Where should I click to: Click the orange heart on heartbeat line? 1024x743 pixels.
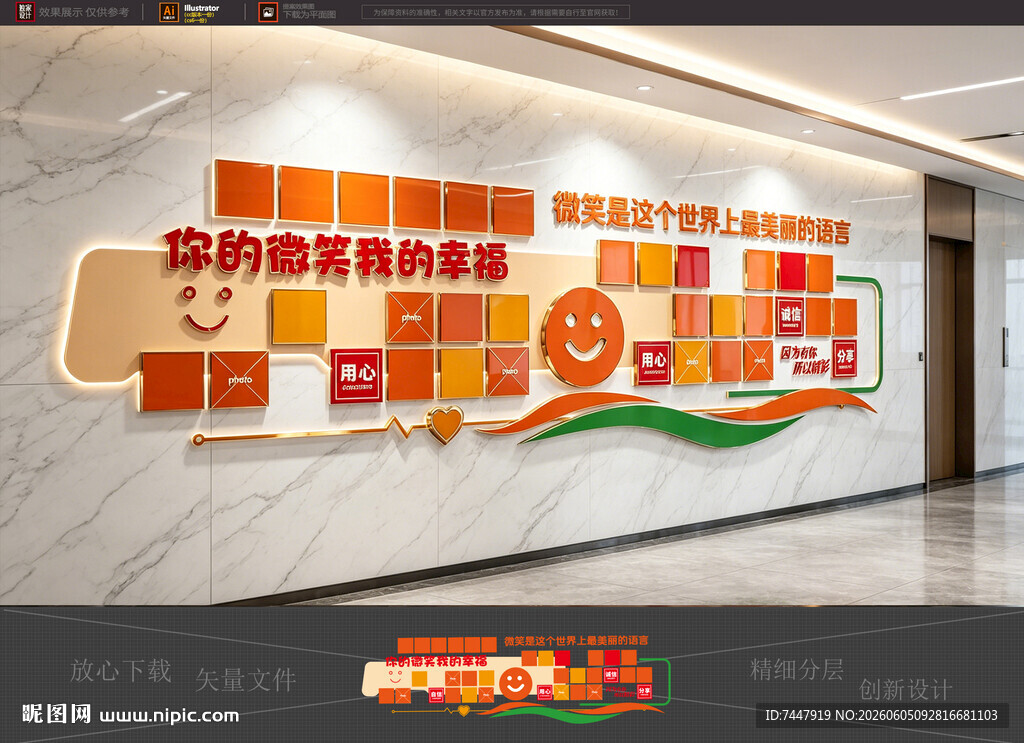click(x=445, y=423)
